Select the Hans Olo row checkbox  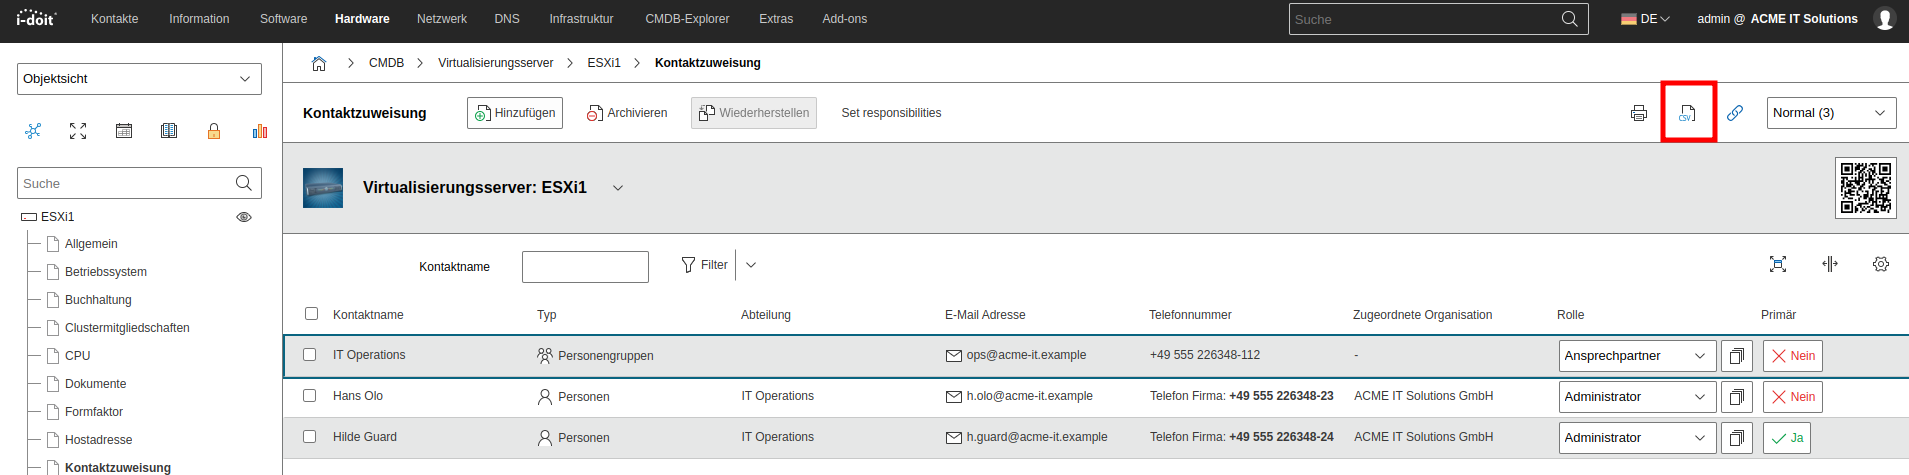point(310,396)
